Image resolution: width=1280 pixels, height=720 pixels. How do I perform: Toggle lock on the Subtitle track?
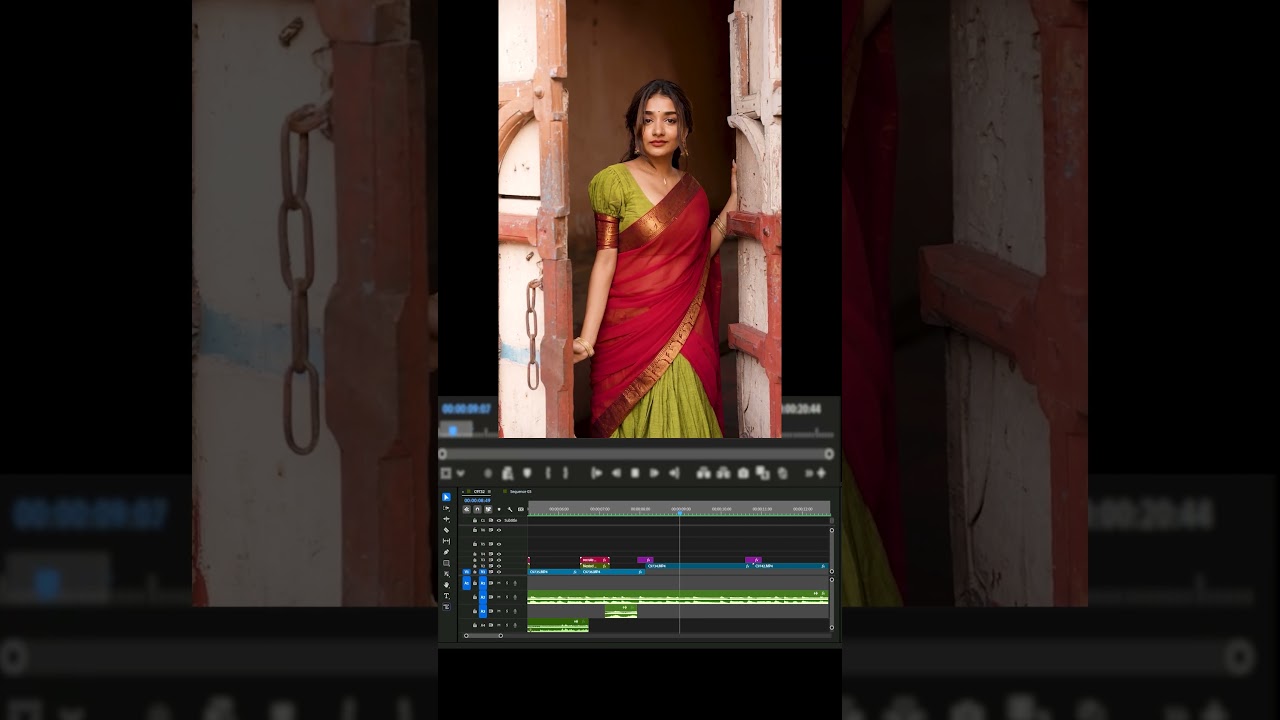(x=475, y=520)
